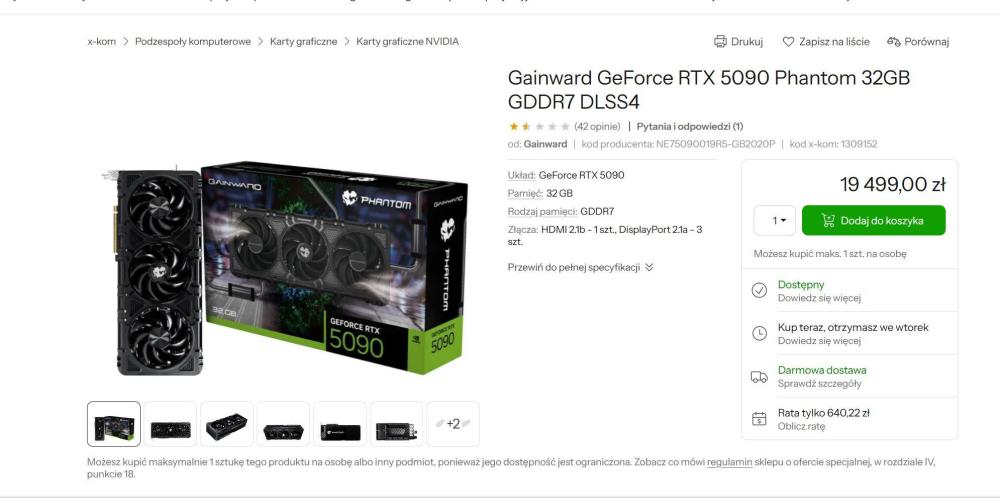The image size is (1000, 504).
Task: Open Podzespoły komputerowe breadcrumb
Action: (x=193, y=41)
